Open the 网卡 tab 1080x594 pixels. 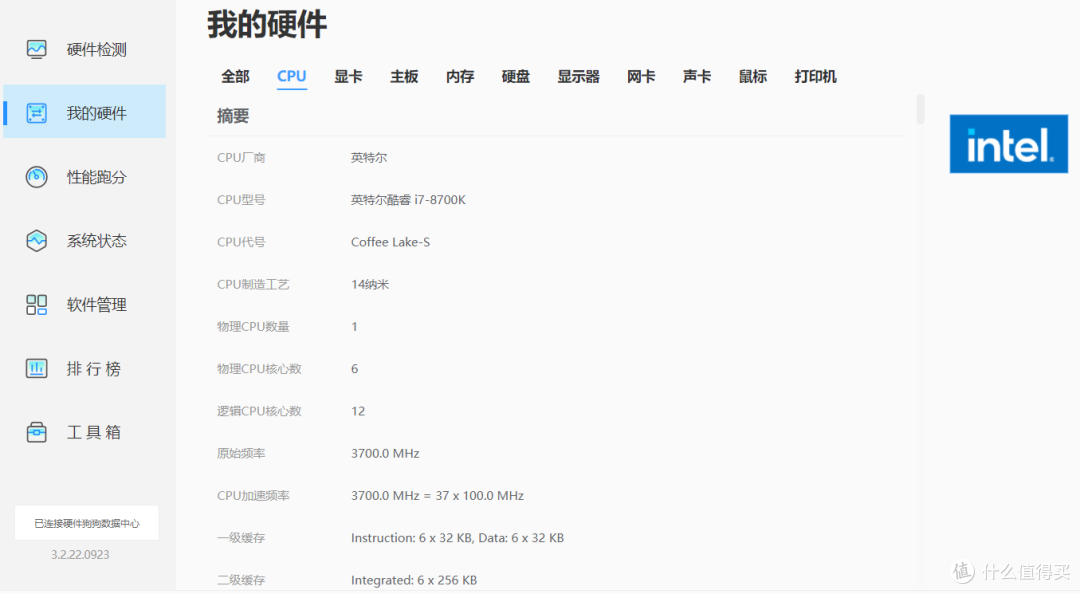click(640, 76)
